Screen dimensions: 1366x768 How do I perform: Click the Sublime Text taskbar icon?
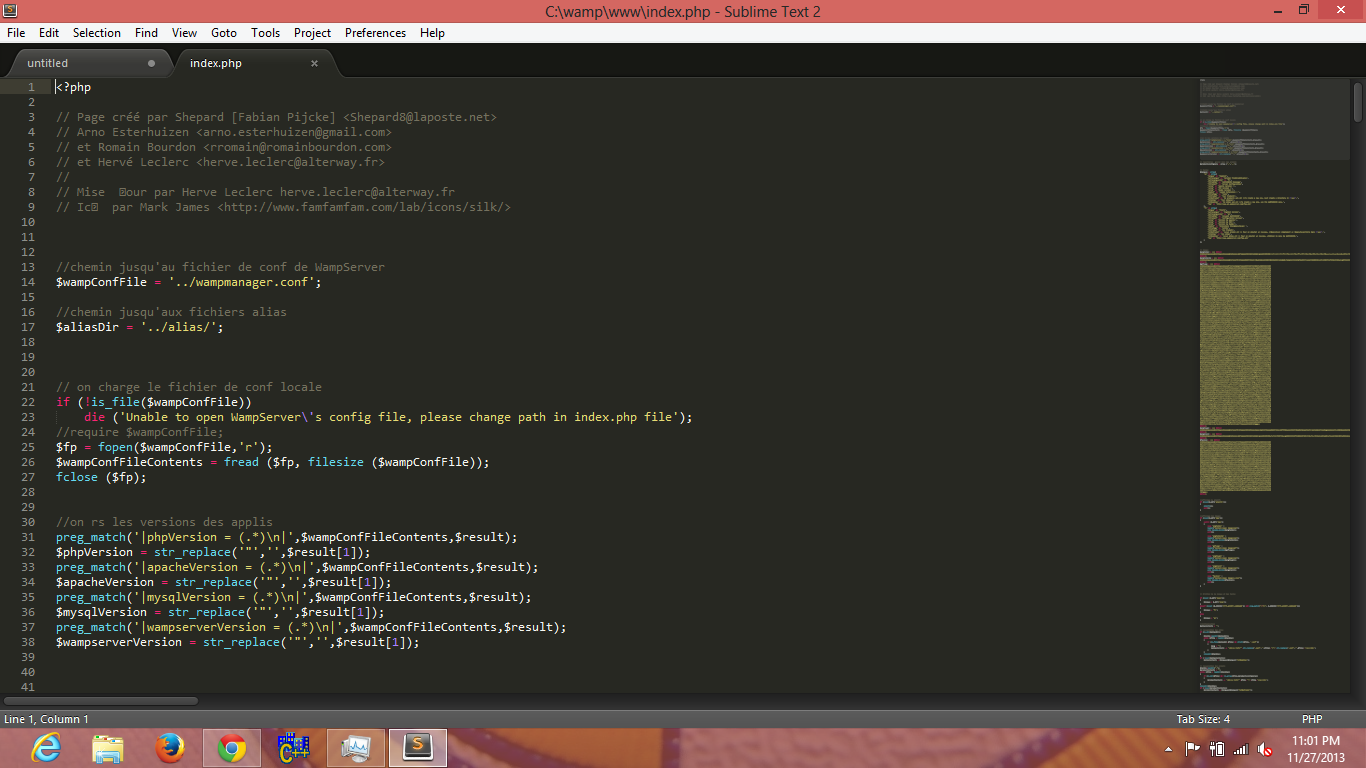coord(418,748)
